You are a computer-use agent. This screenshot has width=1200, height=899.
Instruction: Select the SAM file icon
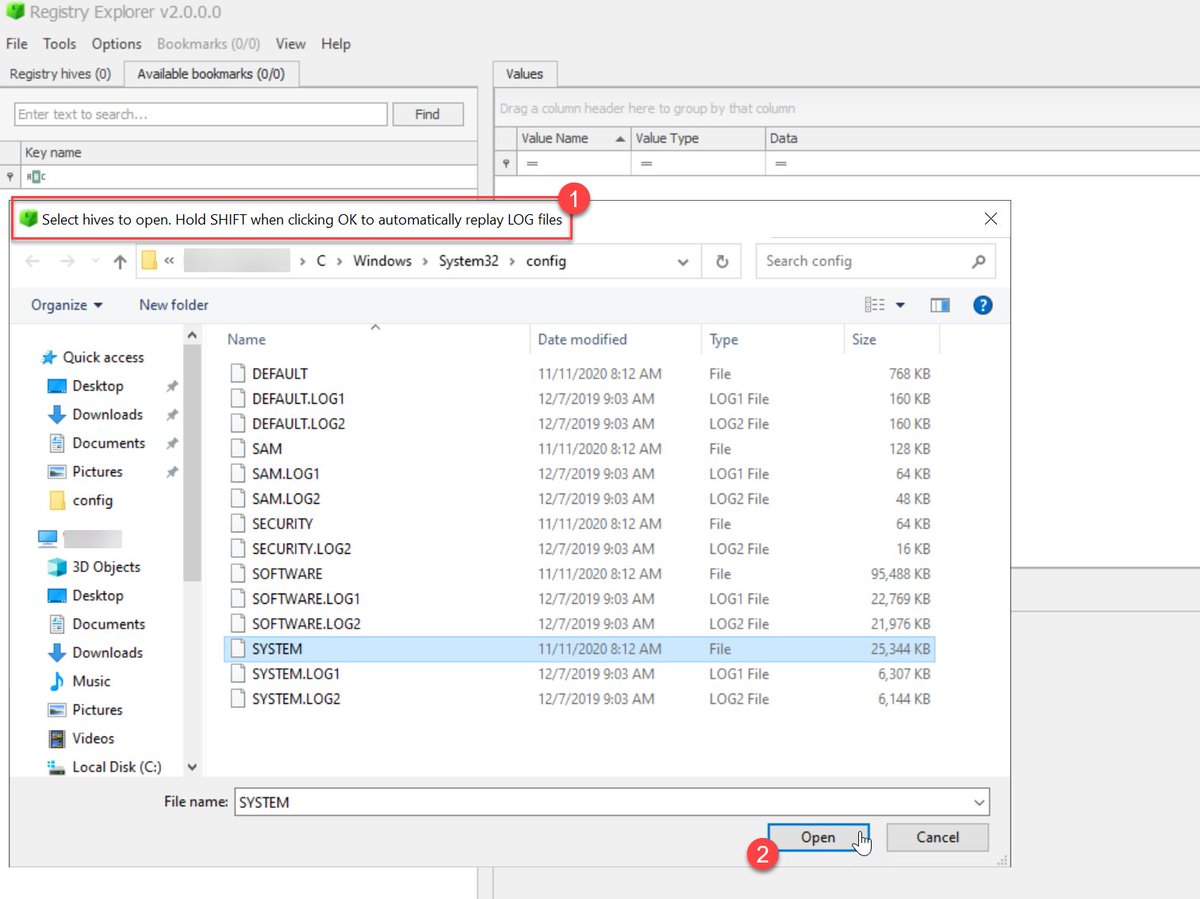tap(237, 448)
